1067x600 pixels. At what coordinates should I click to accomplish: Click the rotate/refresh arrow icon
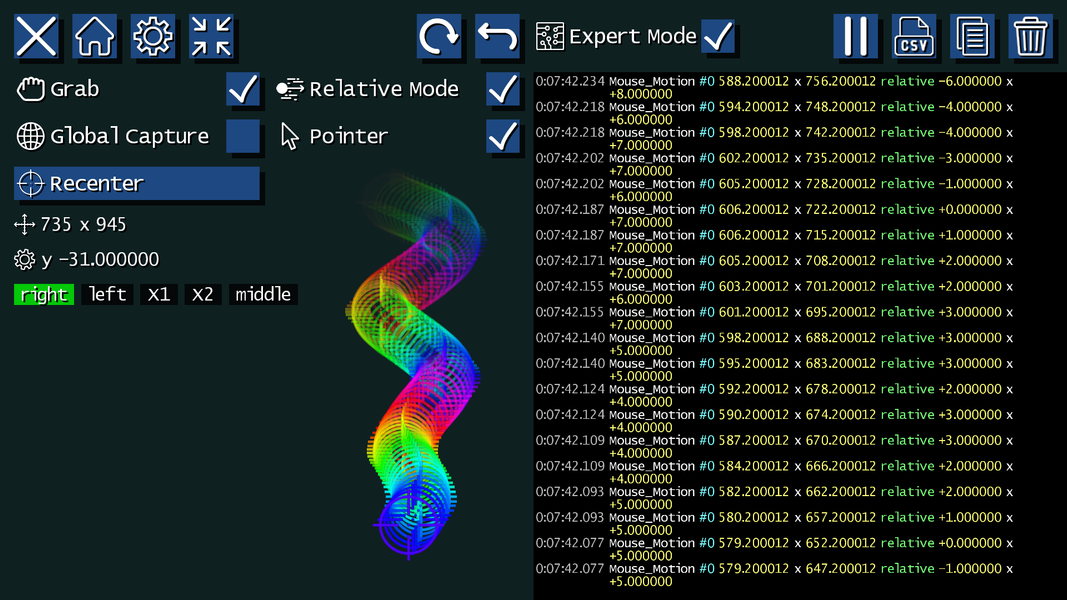point(438,35)
